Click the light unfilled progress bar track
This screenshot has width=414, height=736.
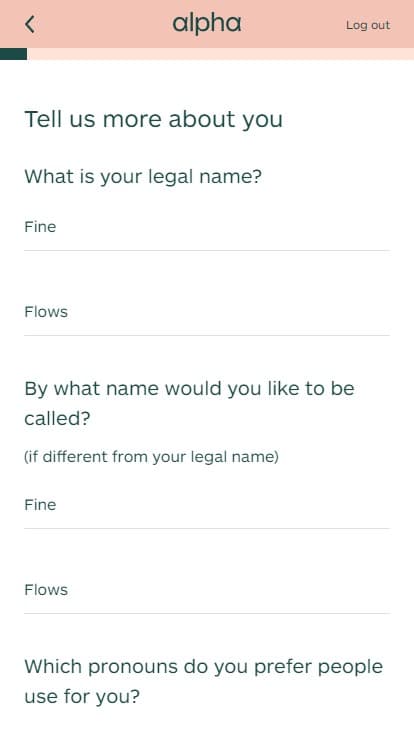click(221, 54)
